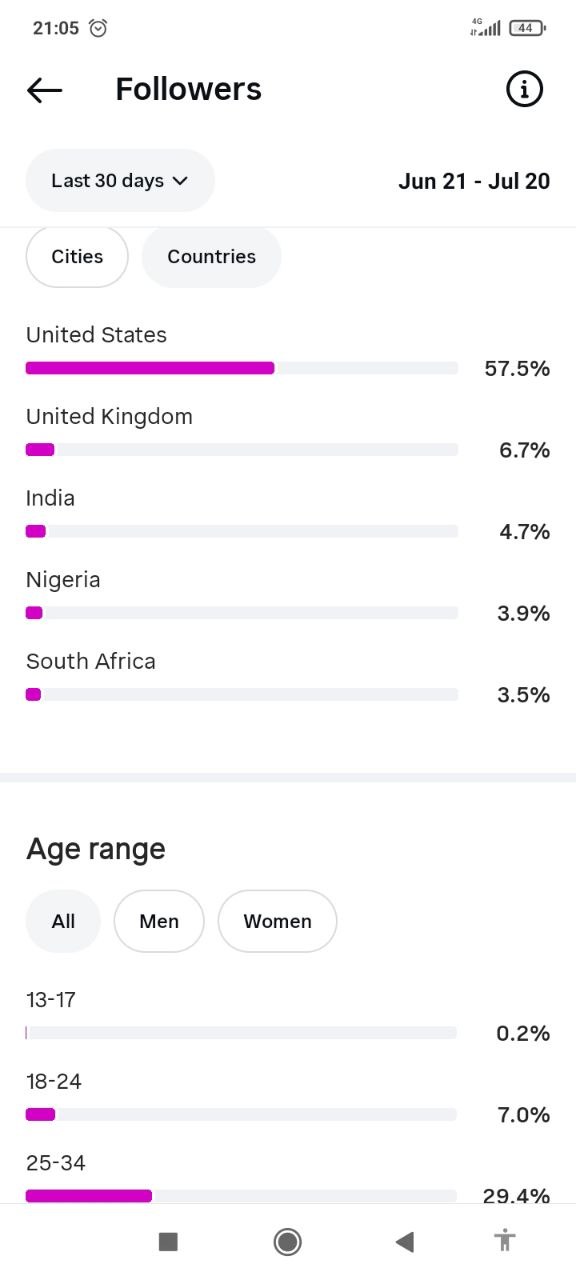Image resolution: width=576 pixels, height=1280 pixels.
Task: Tap the United States percentage bar
Action: 241,368
